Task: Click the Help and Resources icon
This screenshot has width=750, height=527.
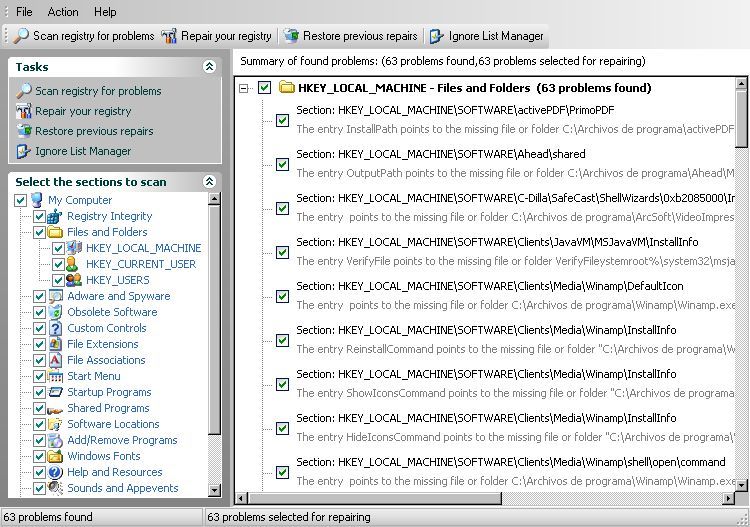Action: click(x=55, y=472)
